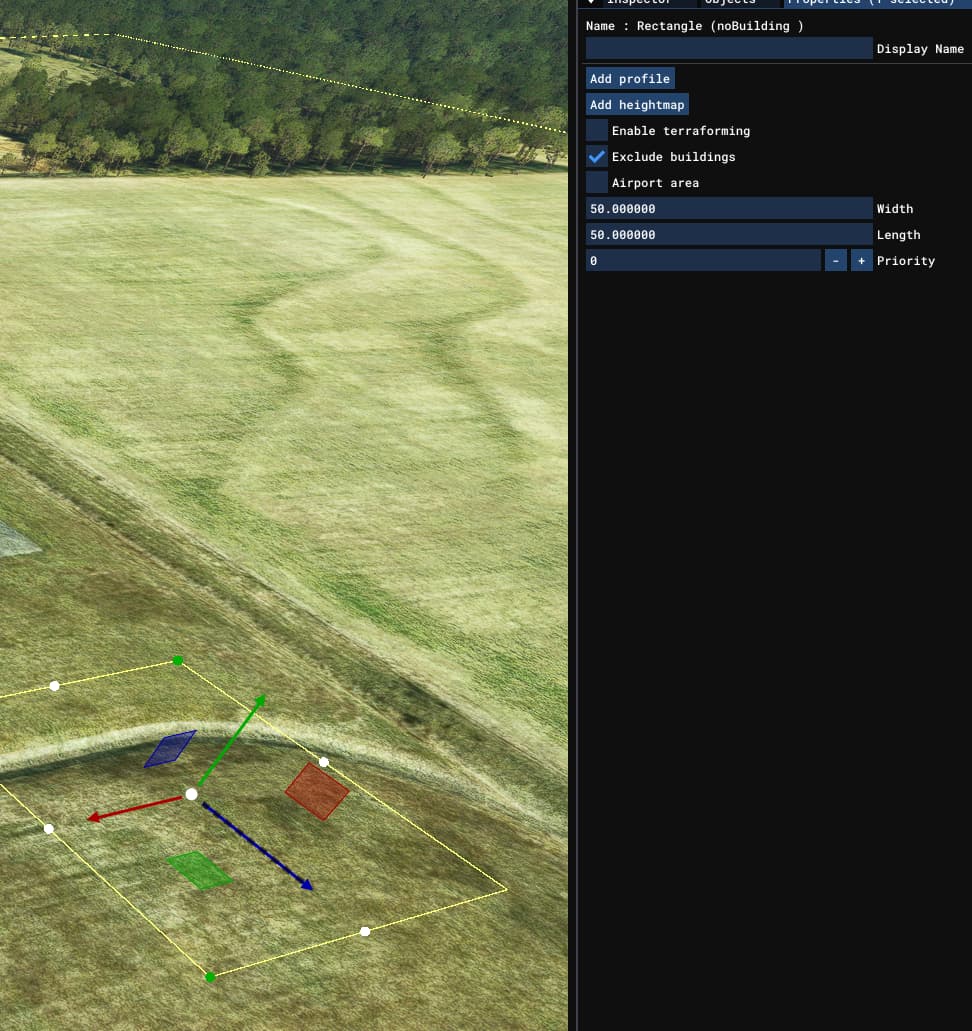This screenshot has width=972, height=1031.
Task: Click the white midpoint handle on the rectangle's lower-left edge
Action: (x=49, y=828)
